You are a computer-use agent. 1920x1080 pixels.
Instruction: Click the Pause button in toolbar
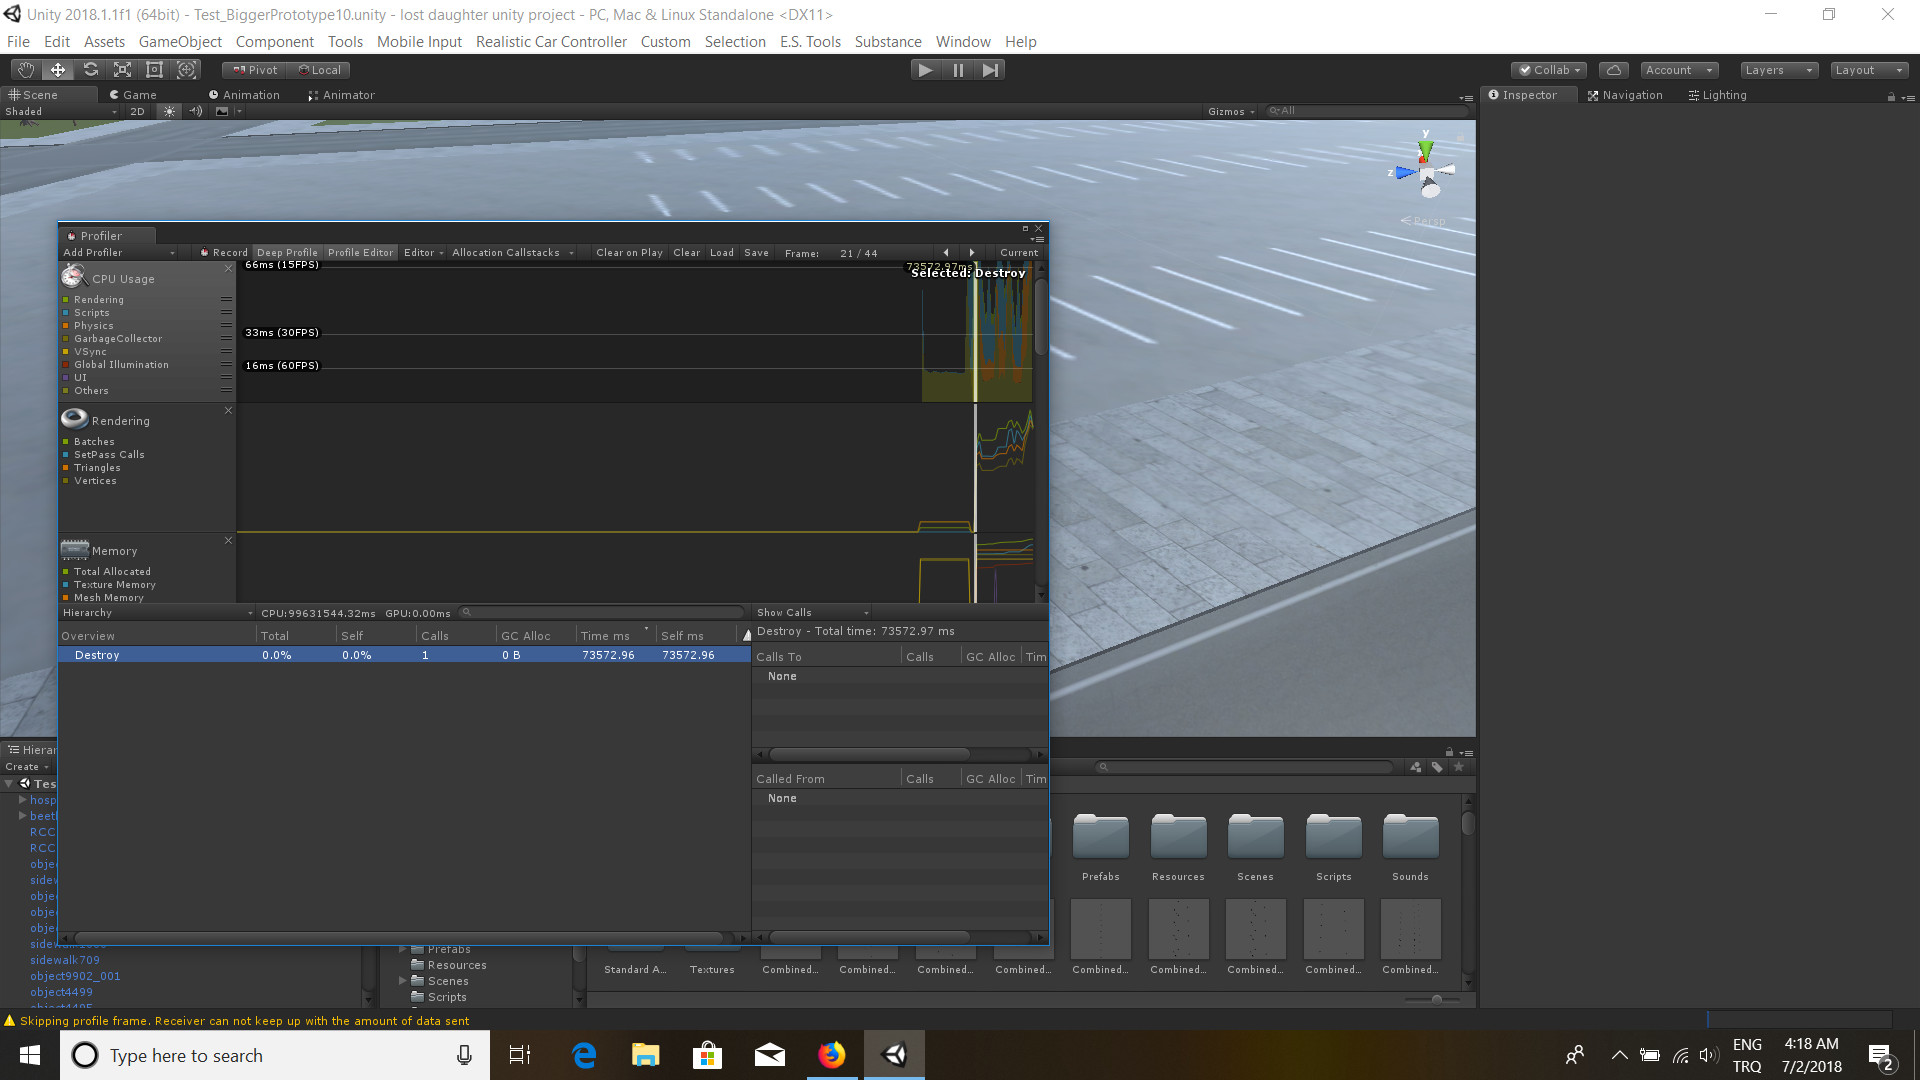959,69
